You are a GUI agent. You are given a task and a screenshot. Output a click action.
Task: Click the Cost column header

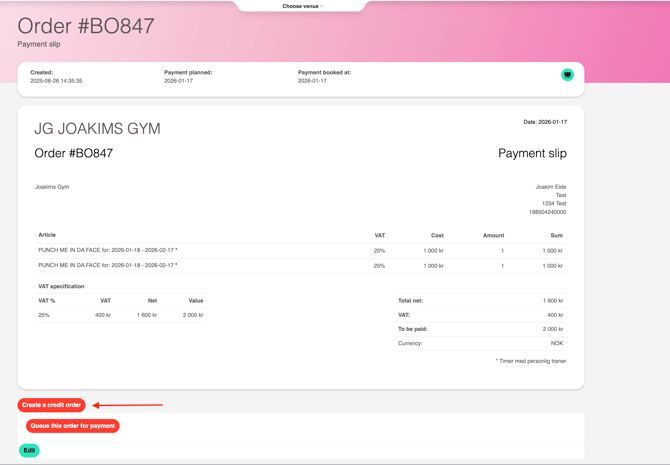pyautogui.click(x=436, y=235)
